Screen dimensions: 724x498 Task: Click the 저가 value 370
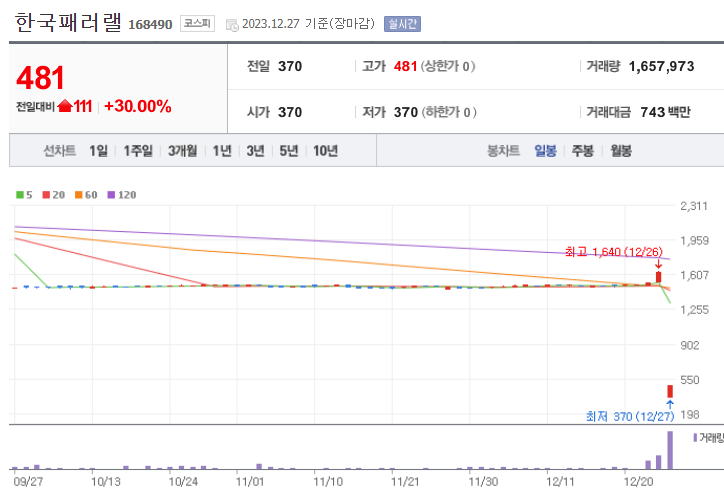[406, 112]
